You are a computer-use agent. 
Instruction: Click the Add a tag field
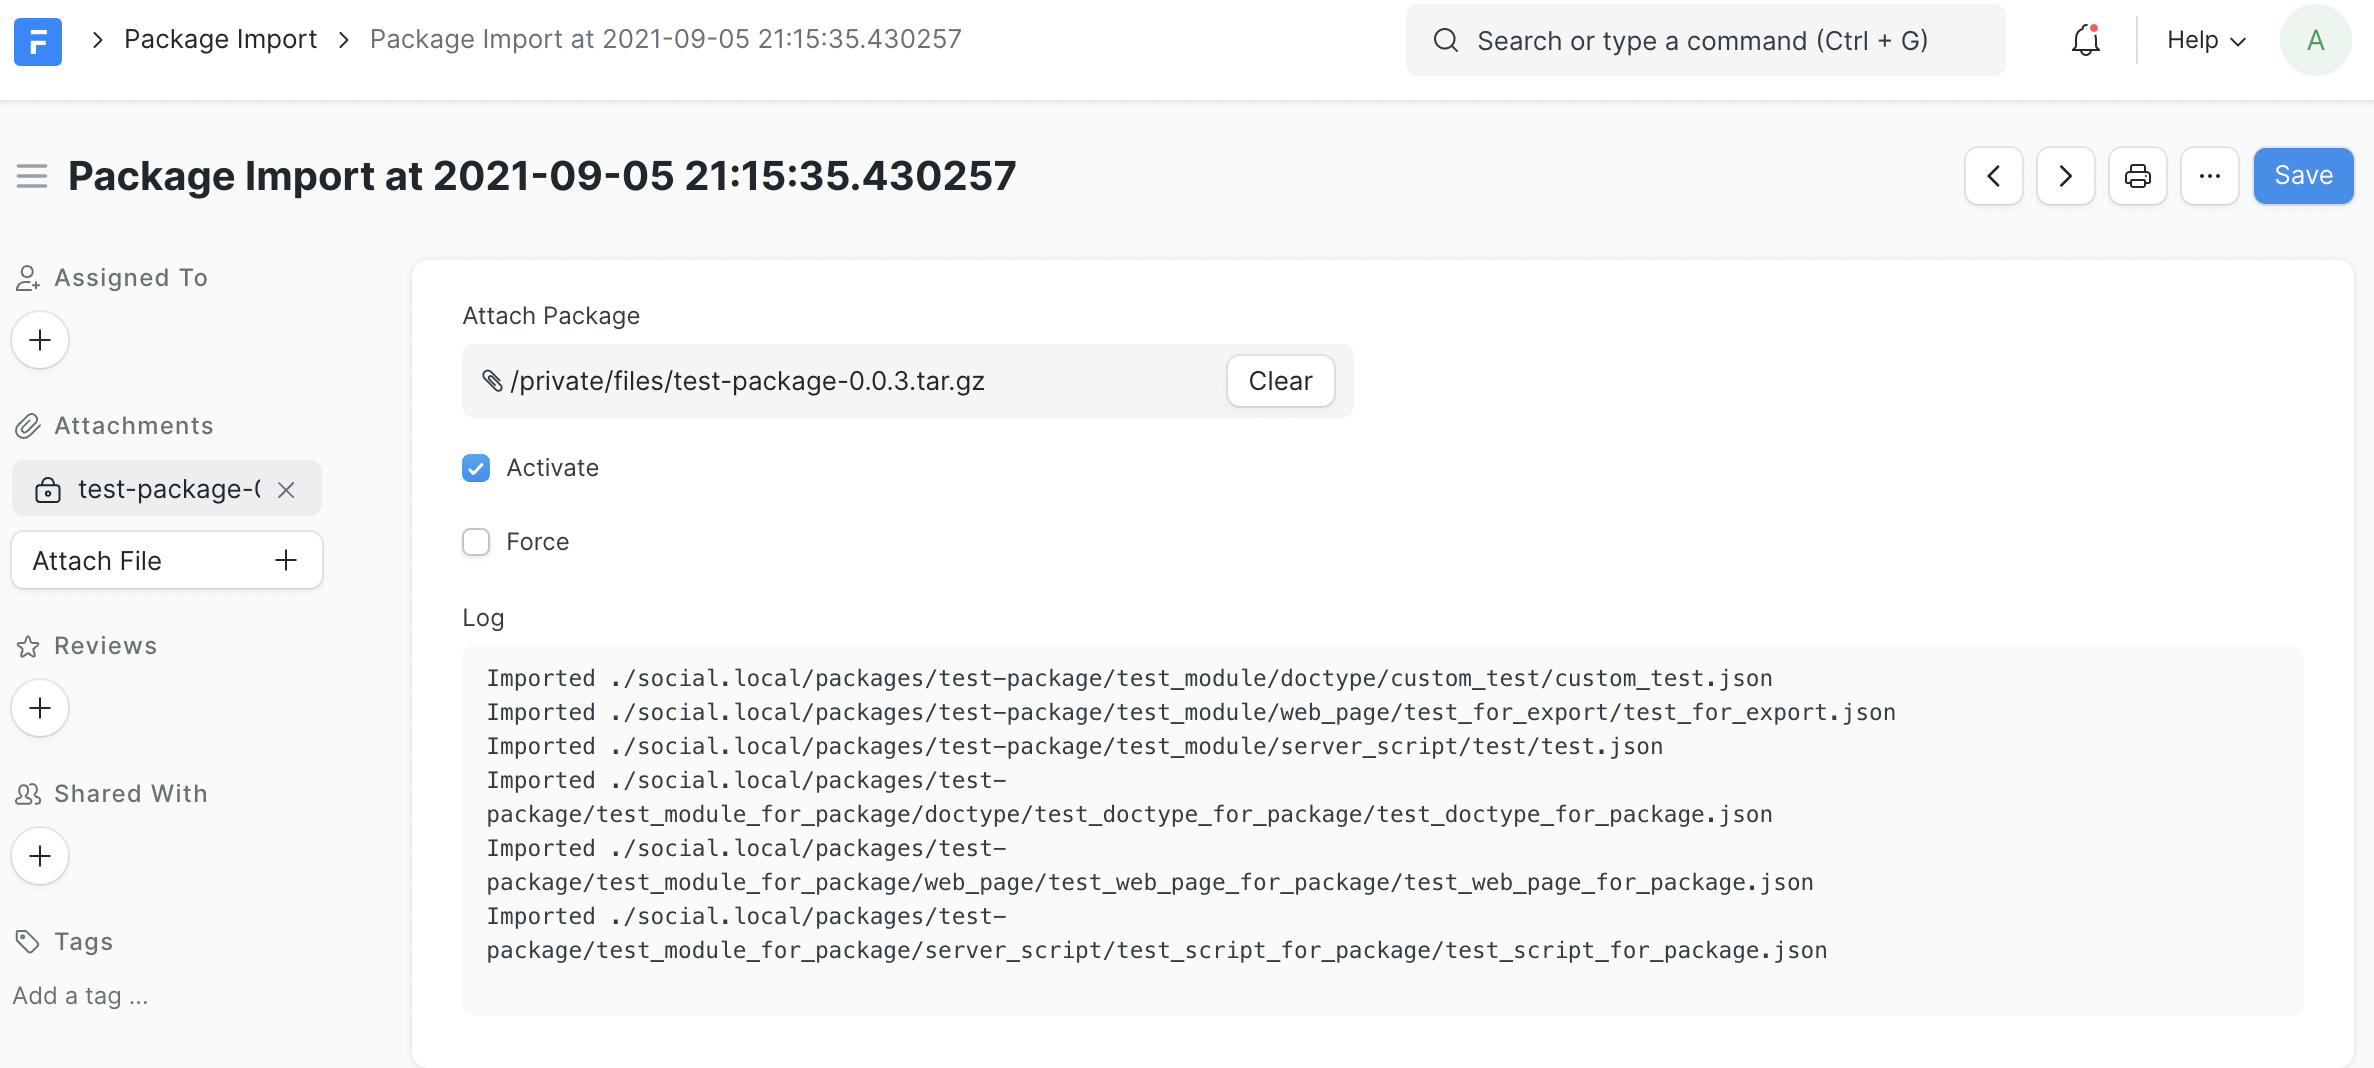80,995
